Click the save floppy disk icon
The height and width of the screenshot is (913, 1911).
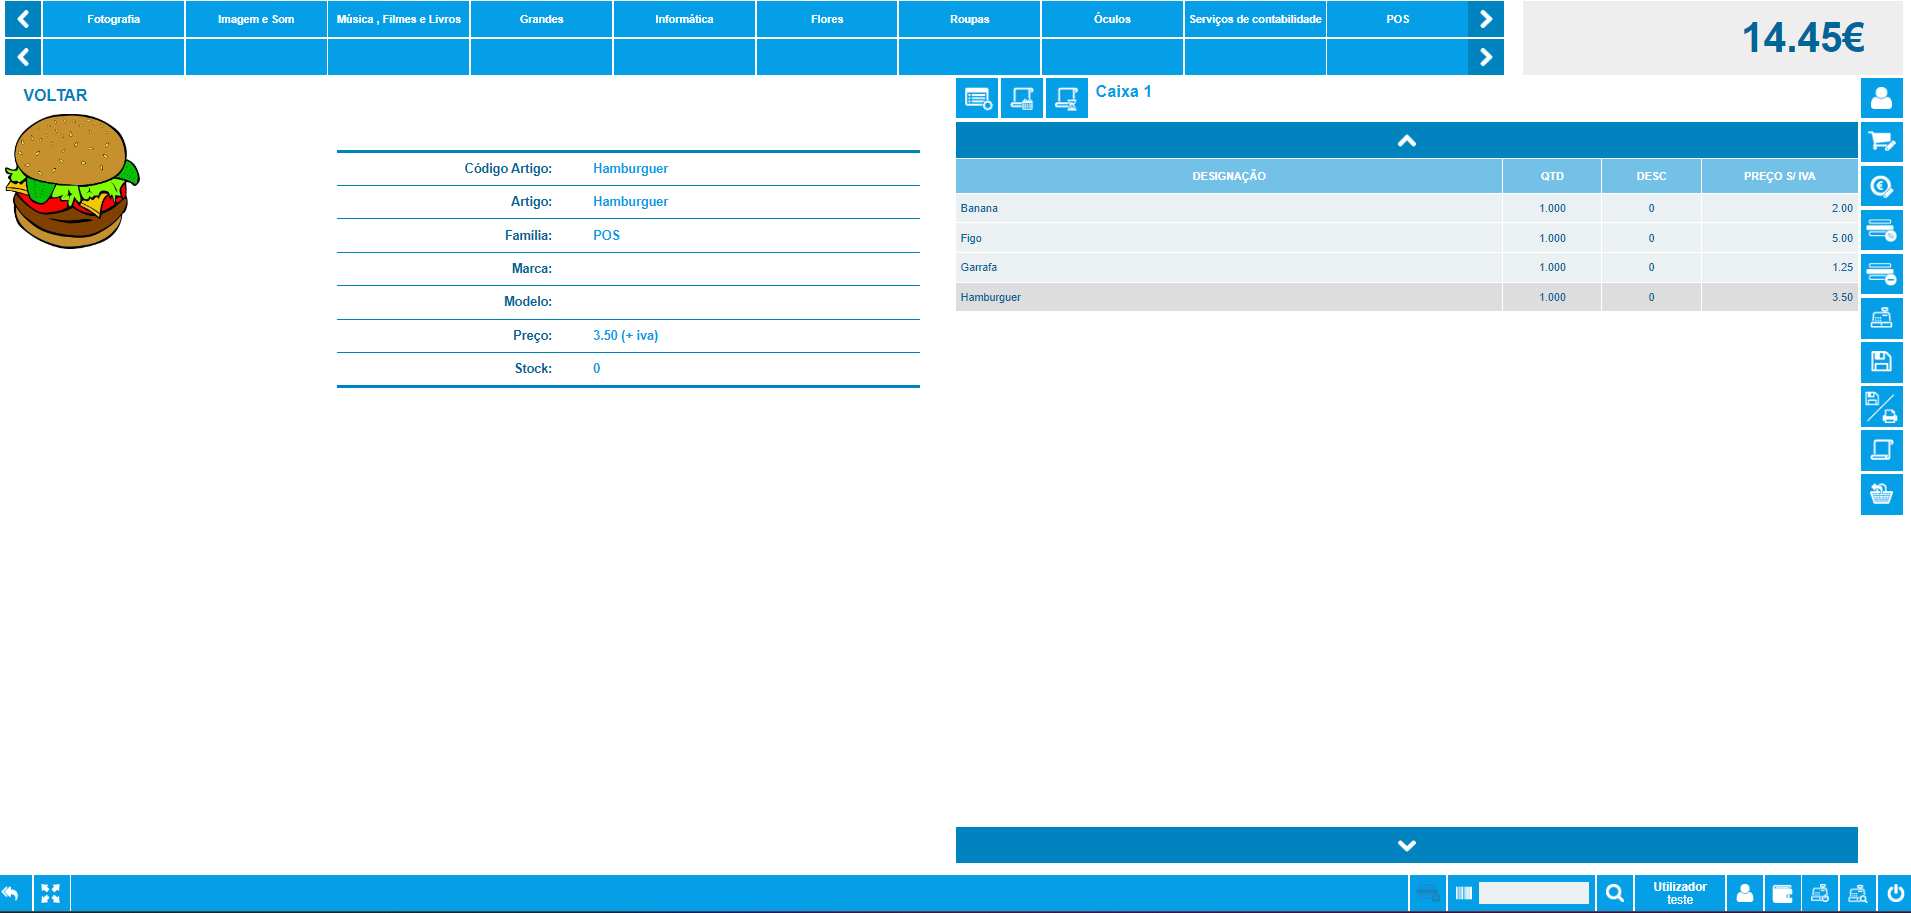pos(1881,362)
